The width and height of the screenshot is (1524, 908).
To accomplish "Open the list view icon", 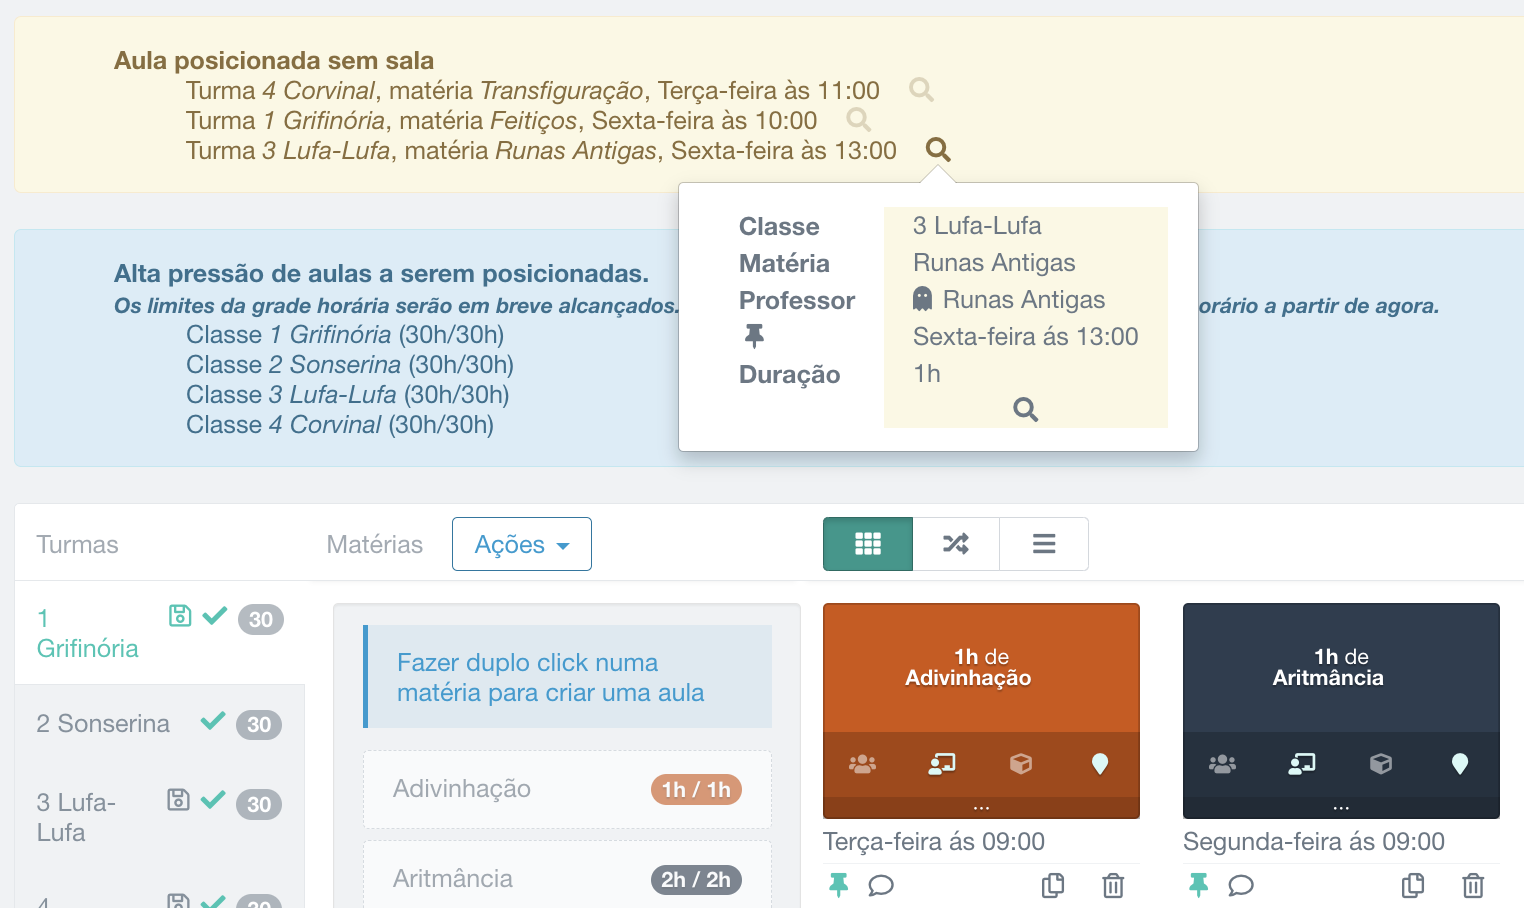I will 1043,543.
